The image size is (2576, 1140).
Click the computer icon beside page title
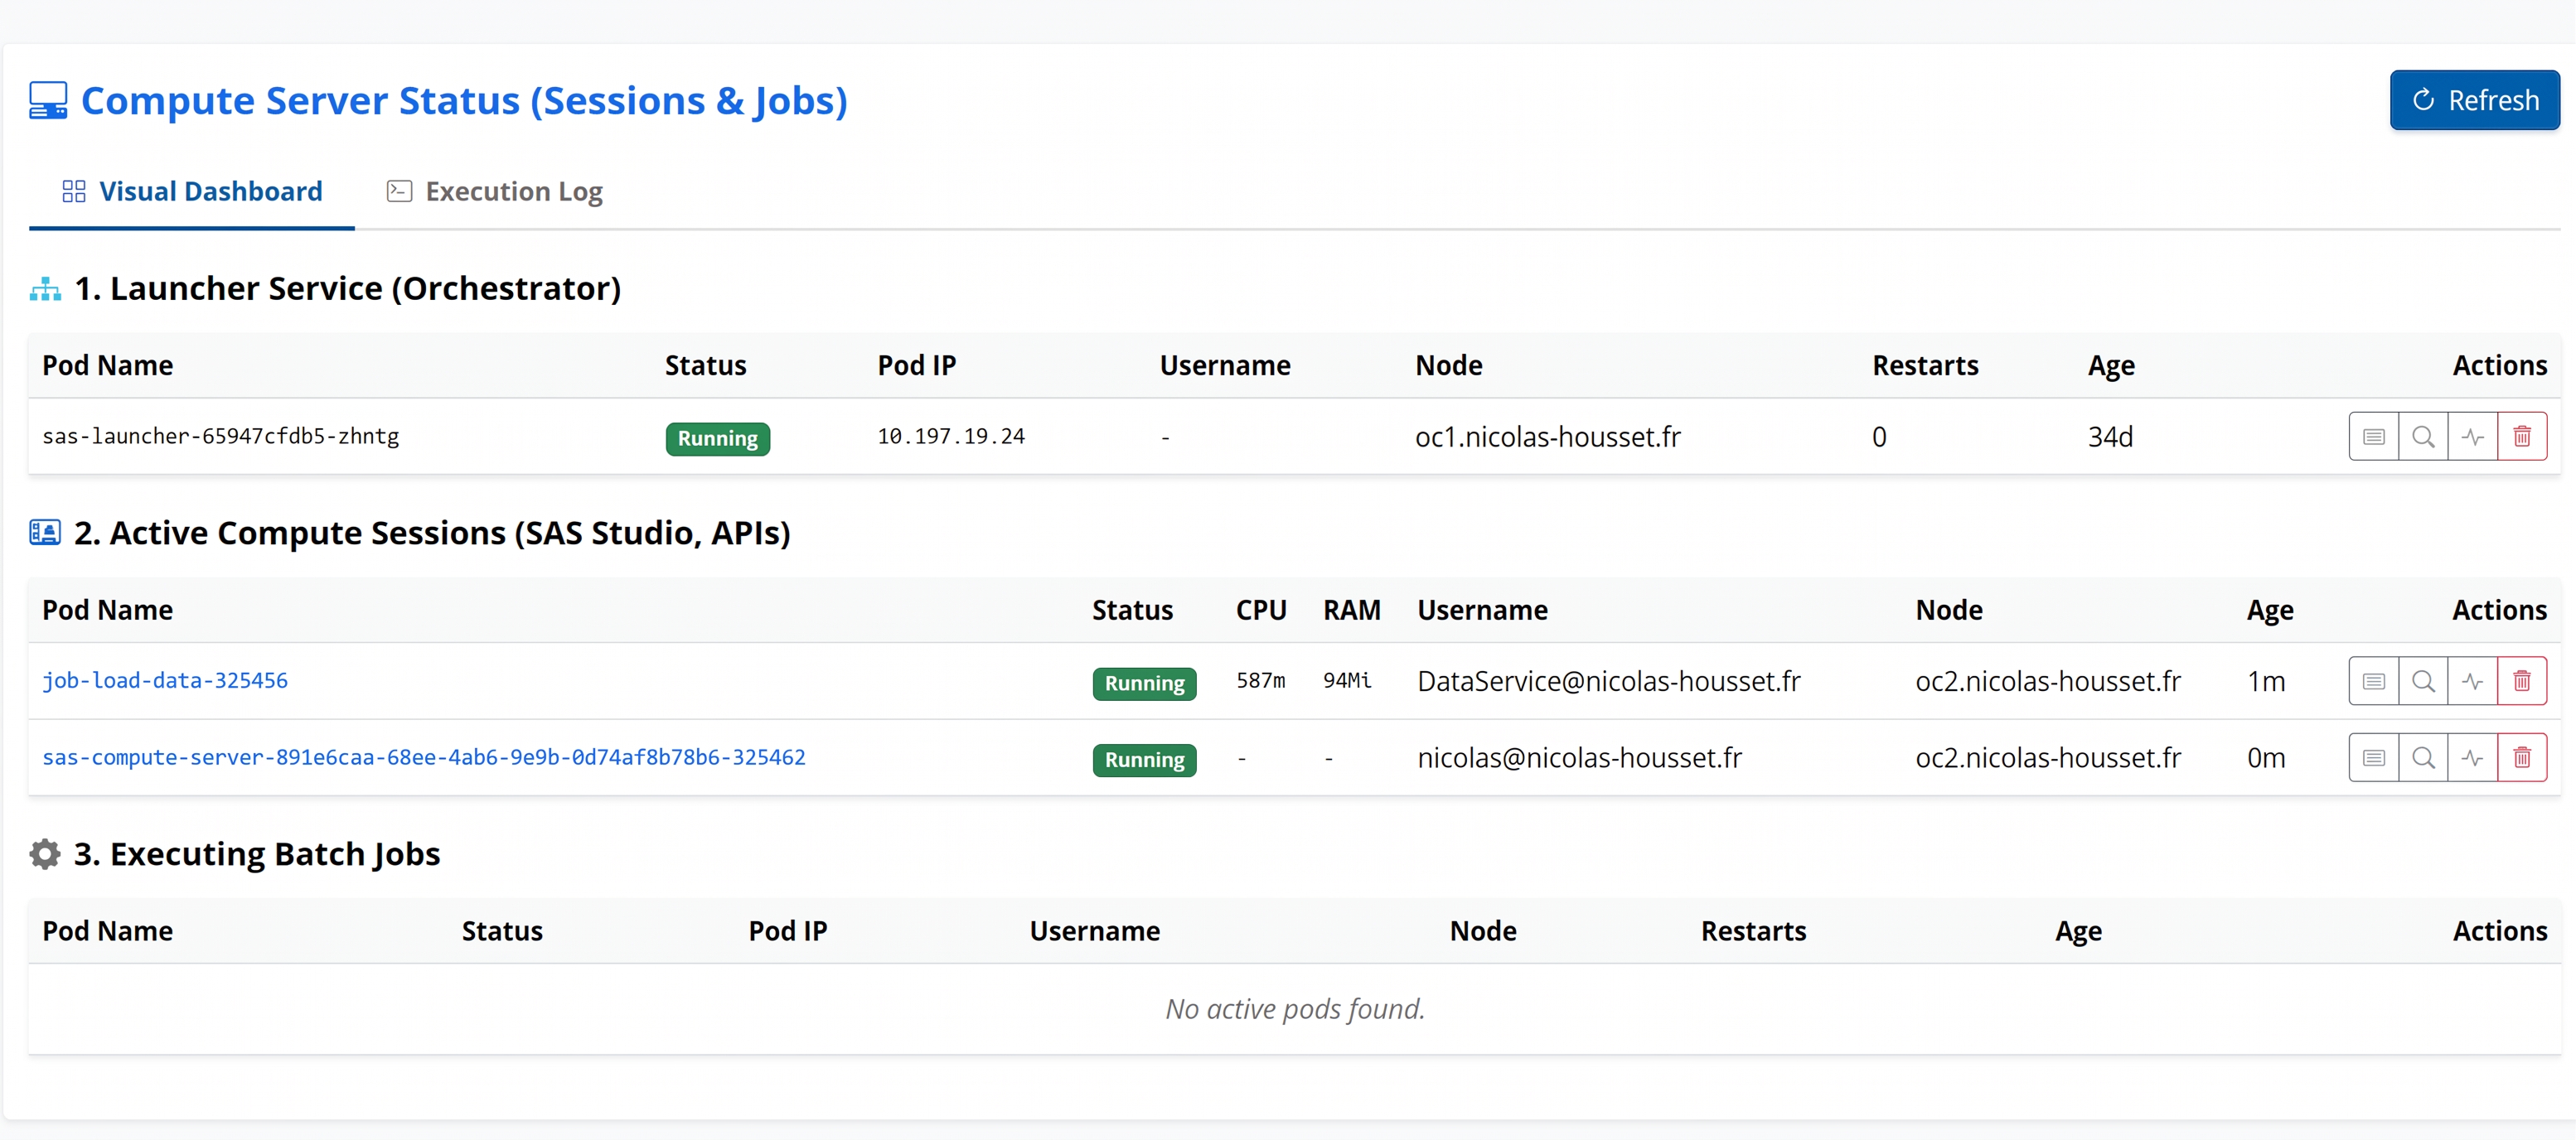(x=48, y=101)
